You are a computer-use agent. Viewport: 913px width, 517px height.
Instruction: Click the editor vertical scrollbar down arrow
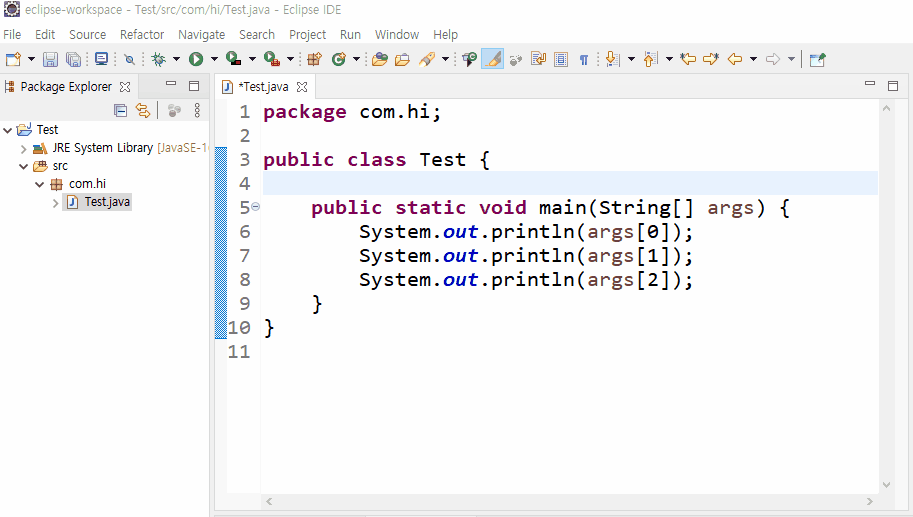tap(886, 484)
